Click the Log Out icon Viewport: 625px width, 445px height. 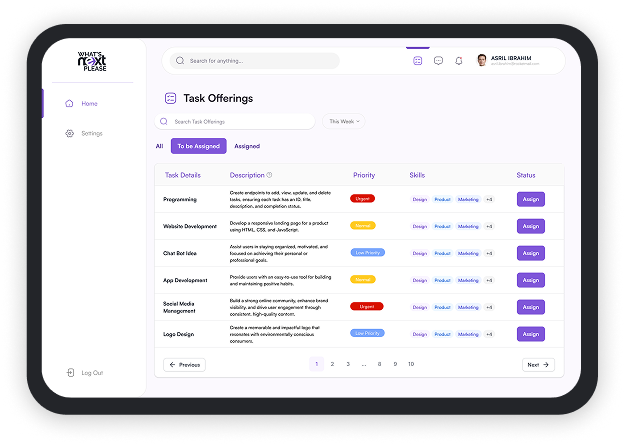click(70, 373)
